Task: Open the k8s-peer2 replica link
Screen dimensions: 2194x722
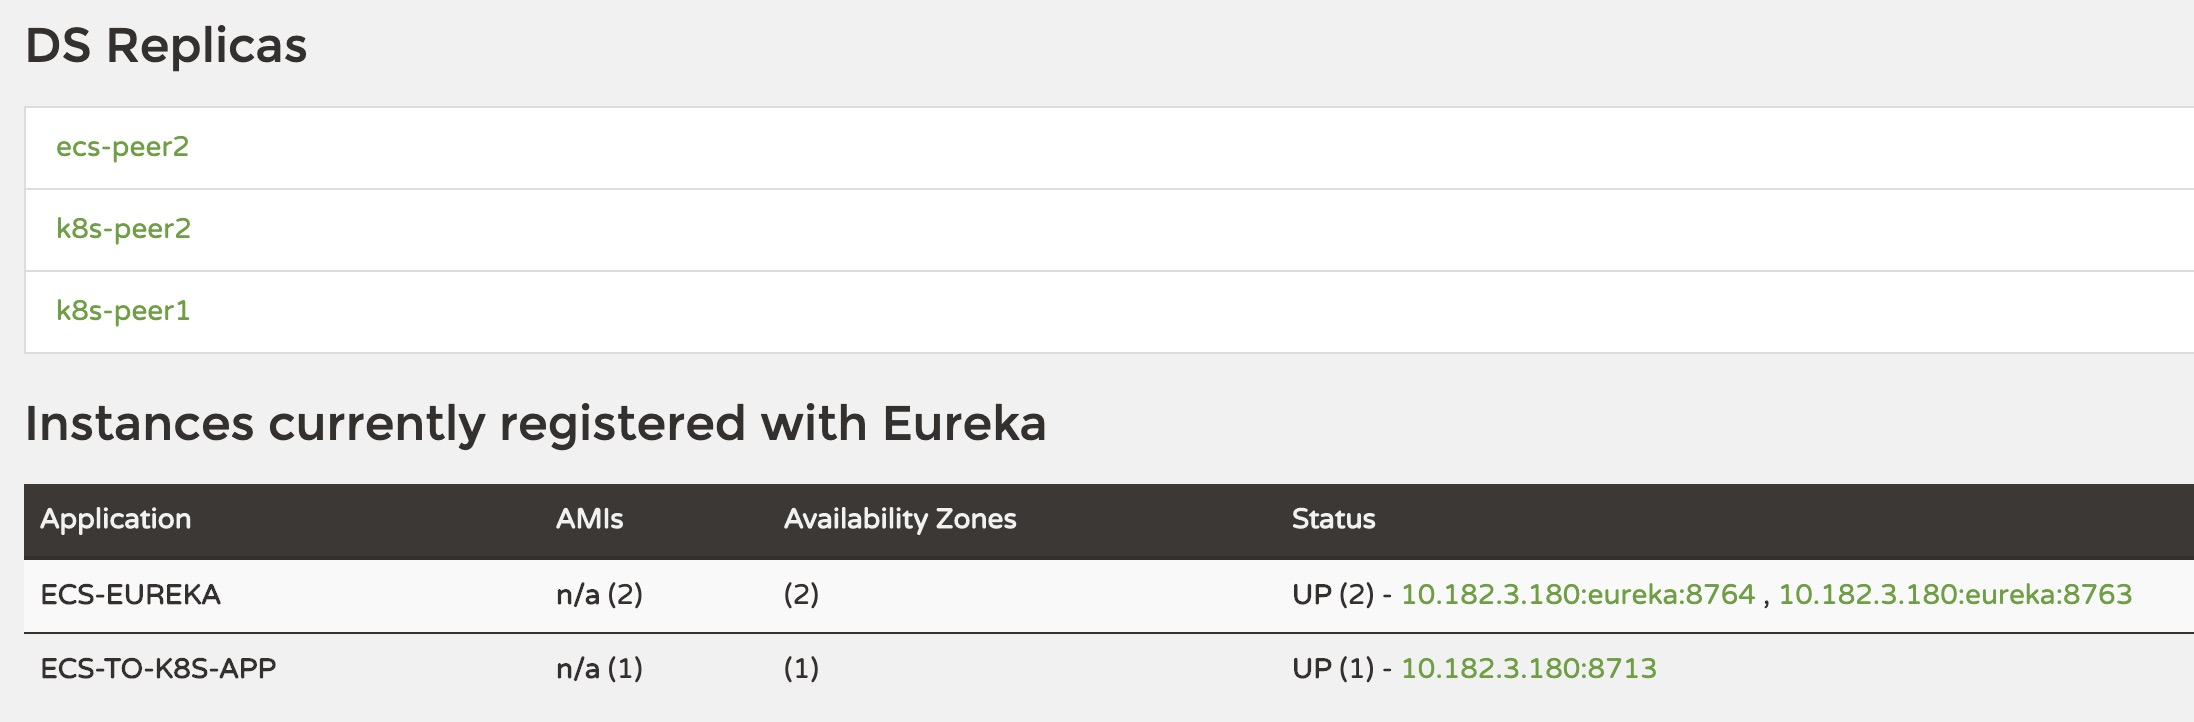Action: [123, 229]
